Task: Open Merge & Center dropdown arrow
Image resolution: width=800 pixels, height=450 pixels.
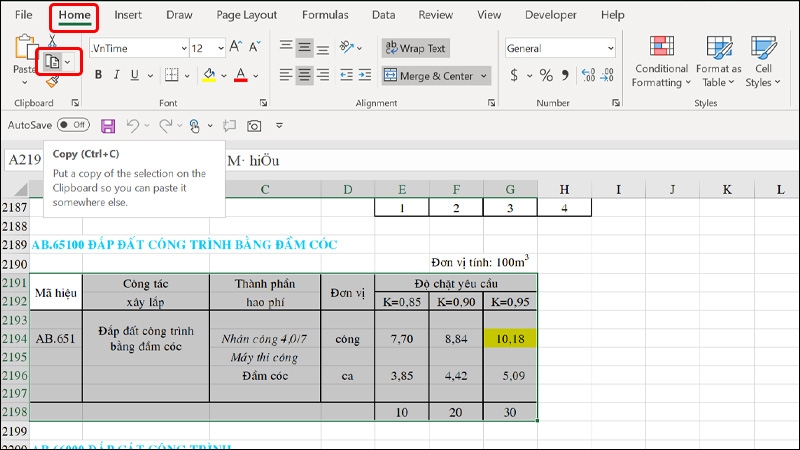Action: pyautogui.click(x=484, y=76)
